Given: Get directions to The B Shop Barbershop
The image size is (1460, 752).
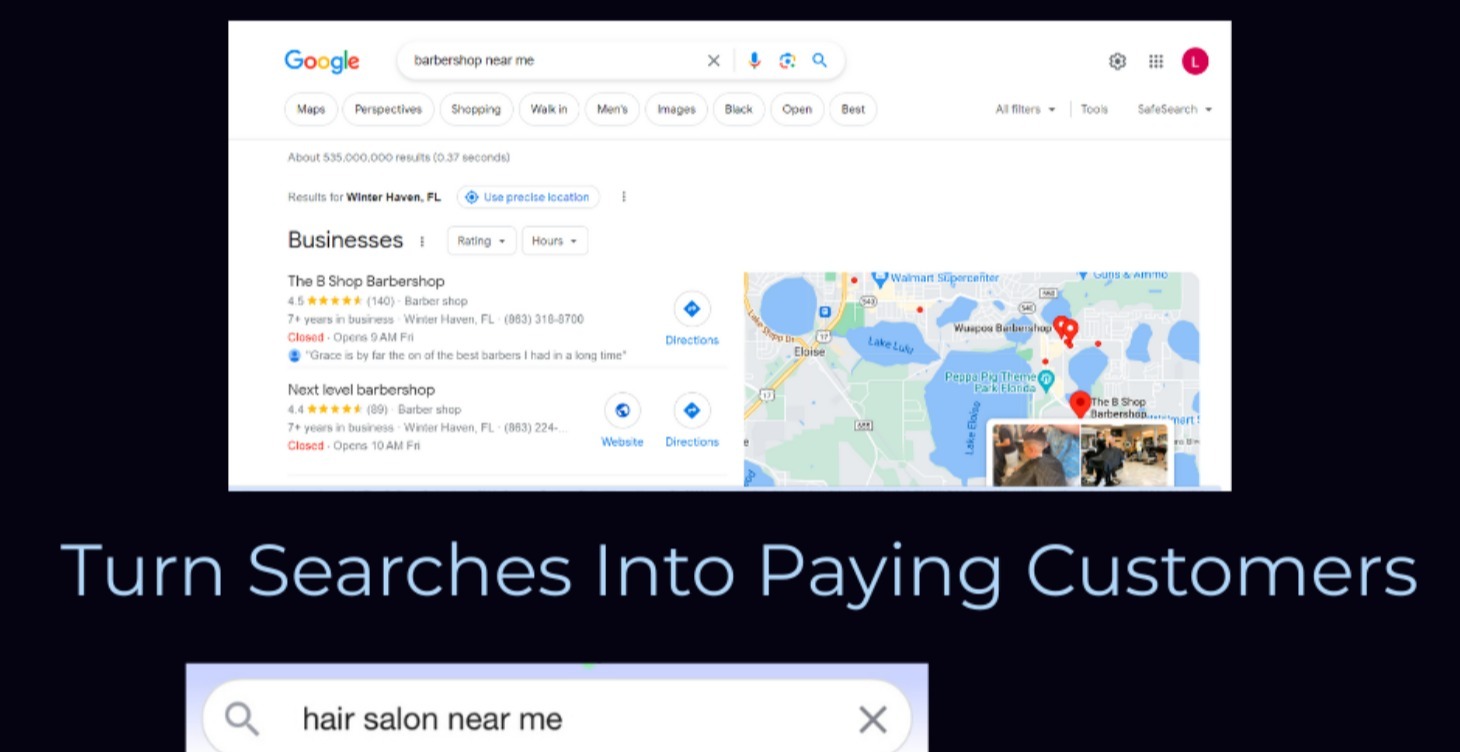Looking at the screenshot, I should coord(692,320).
